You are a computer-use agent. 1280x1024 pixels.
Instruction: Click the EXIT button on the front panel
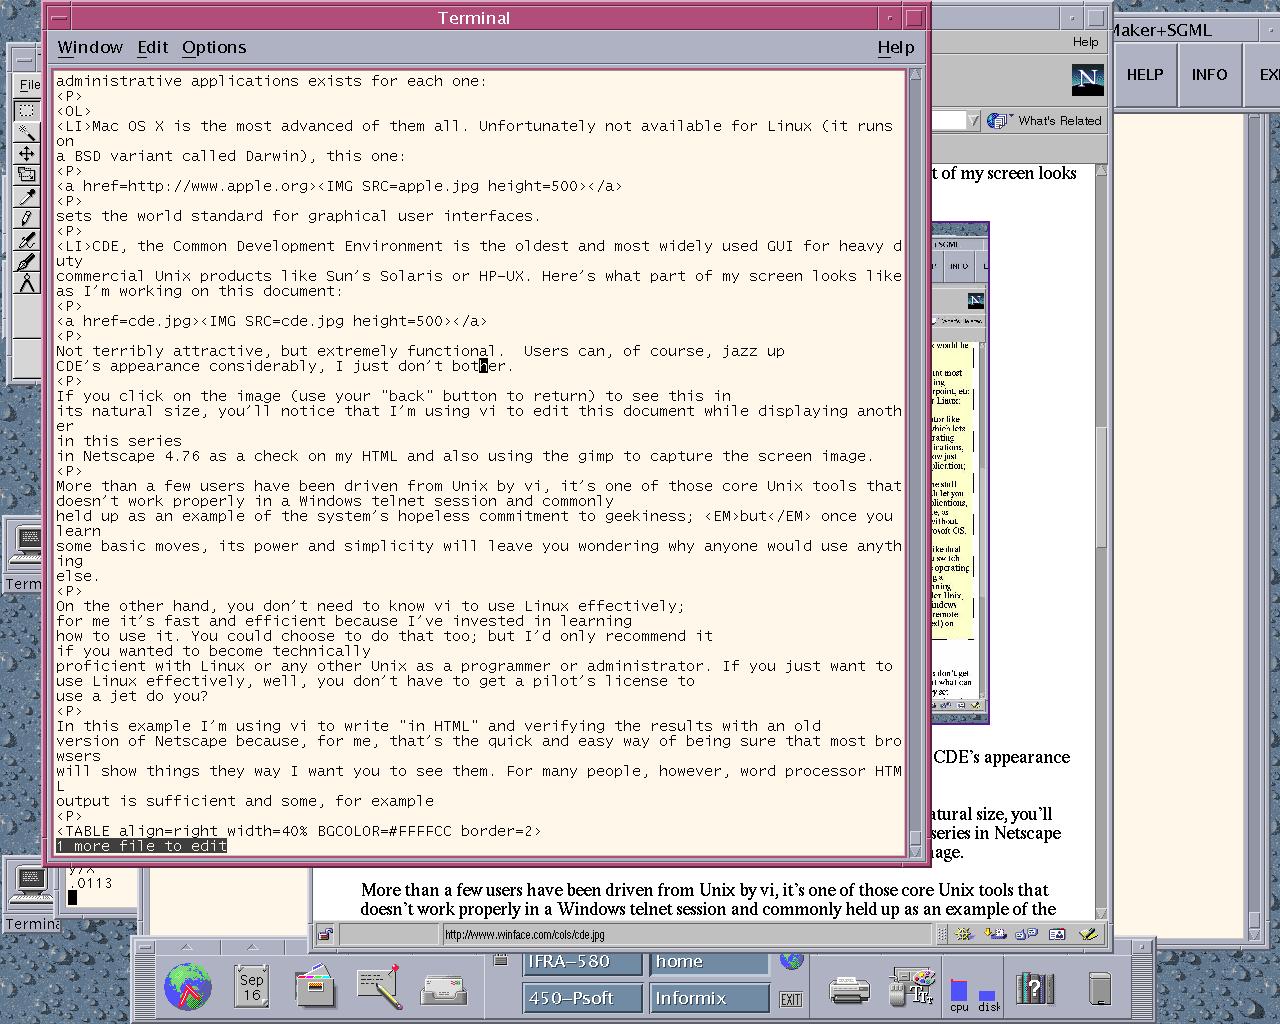tap(791, 999)
